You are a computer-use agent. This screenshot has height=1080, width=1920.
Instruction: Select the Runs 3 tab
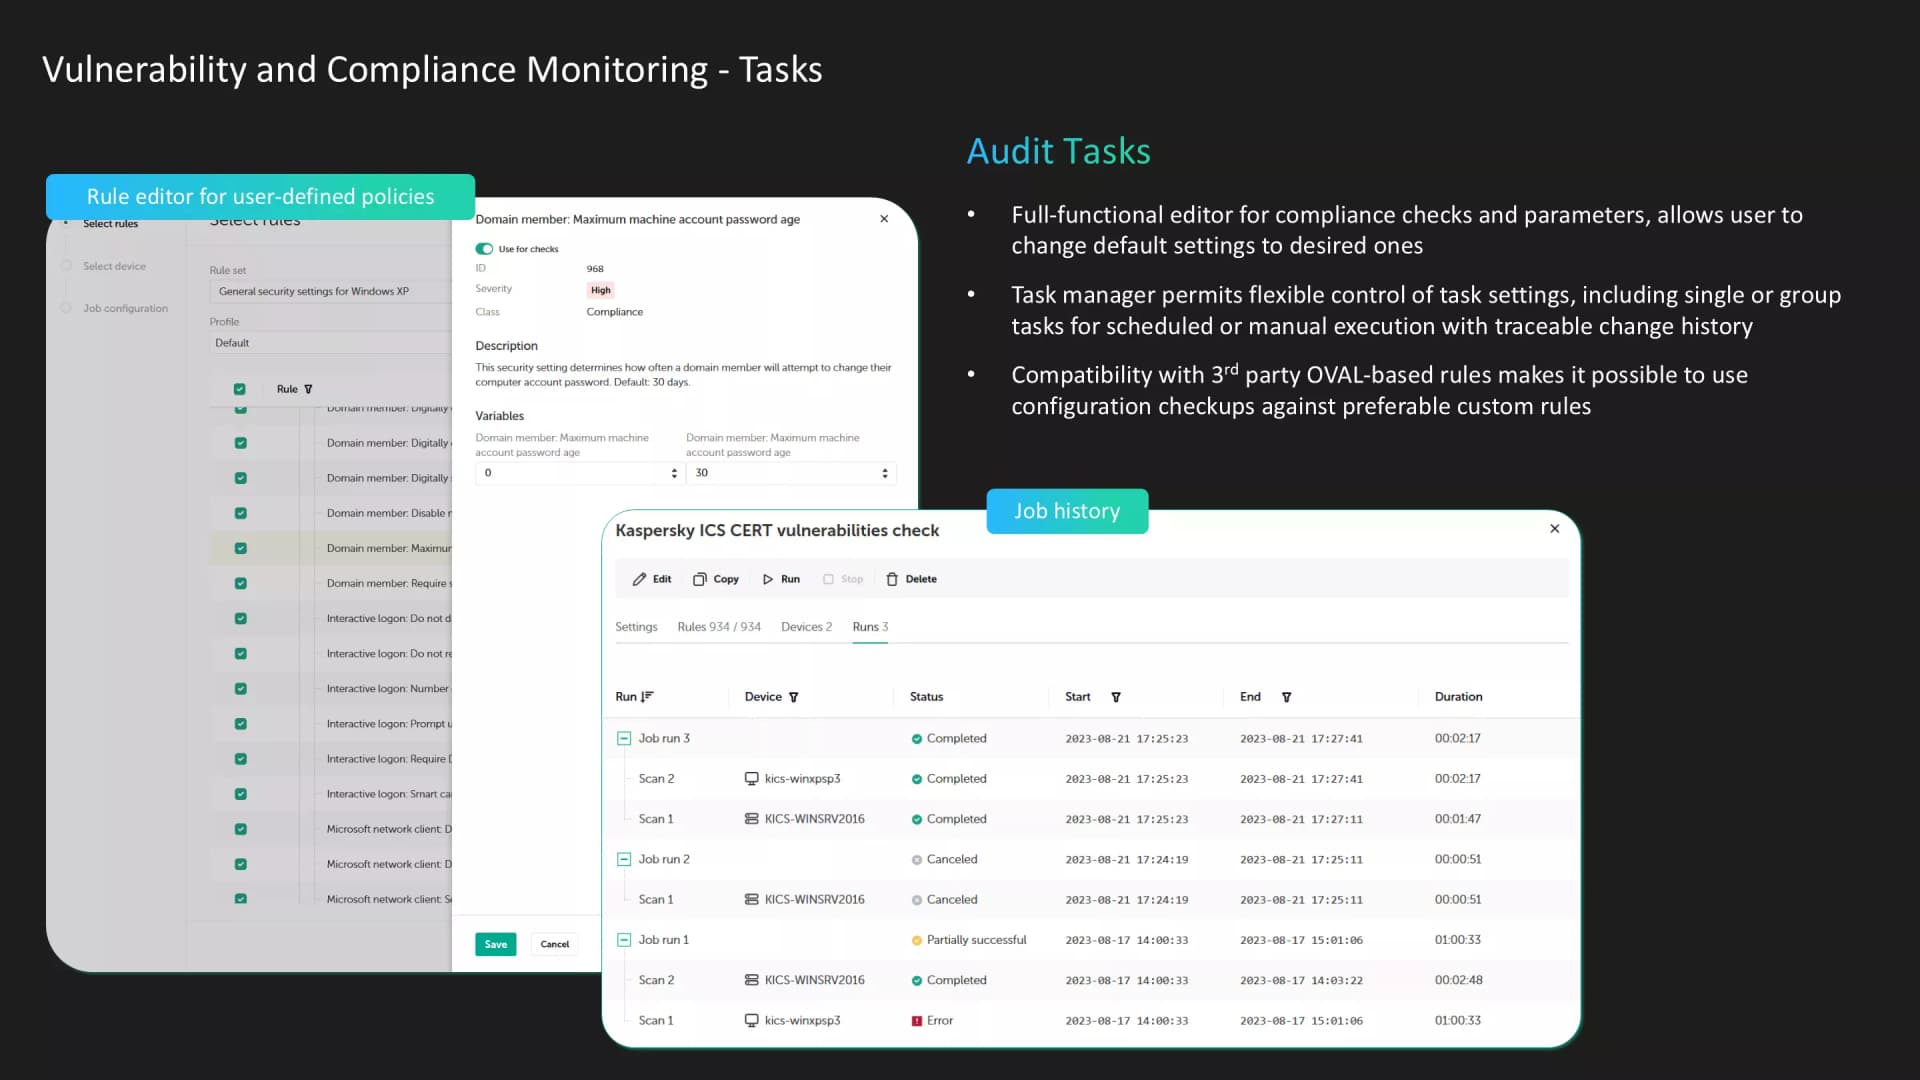click(870, 627)
